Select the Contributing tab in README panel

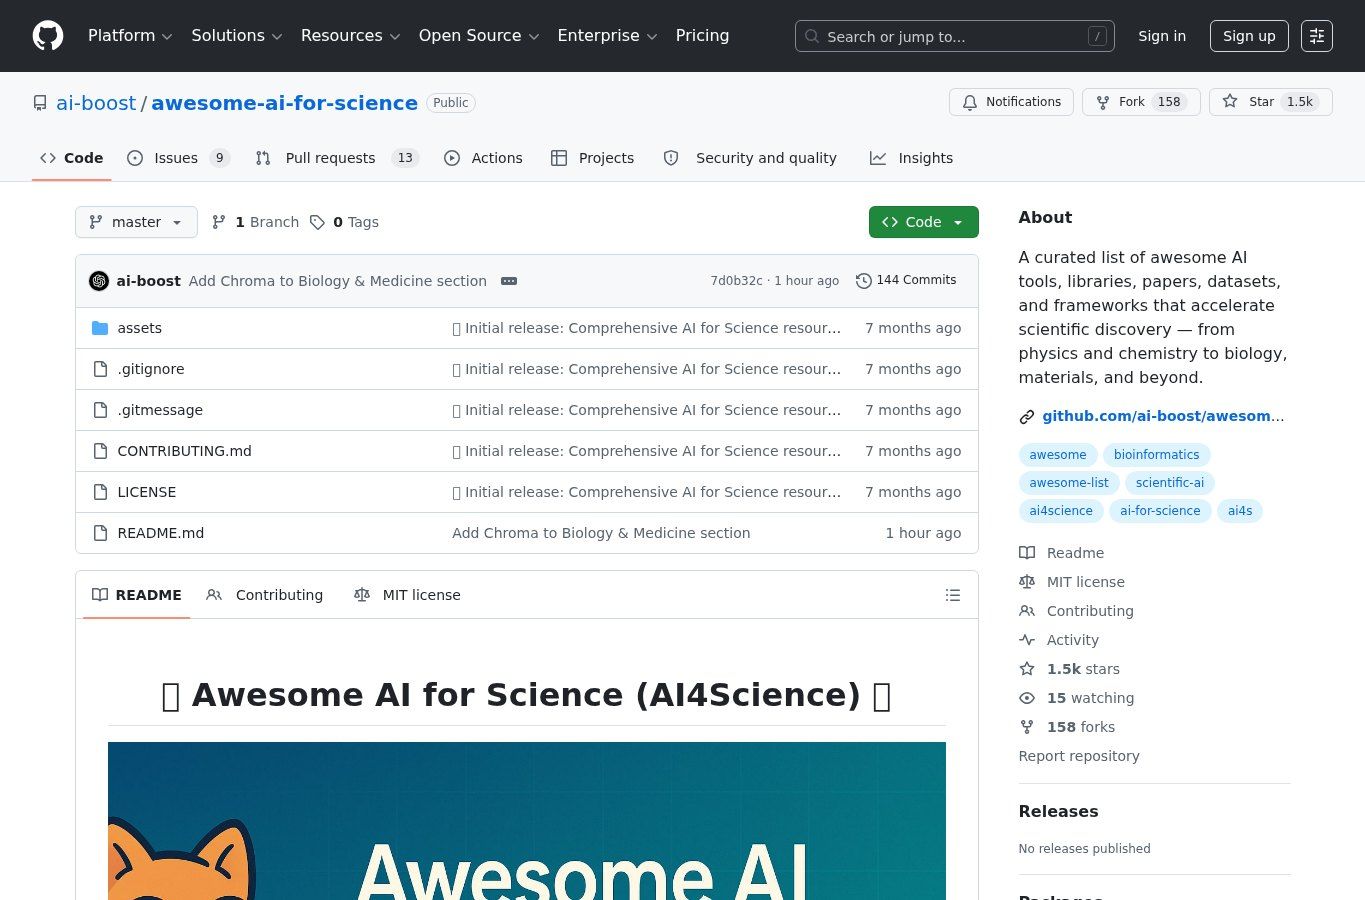265,595
